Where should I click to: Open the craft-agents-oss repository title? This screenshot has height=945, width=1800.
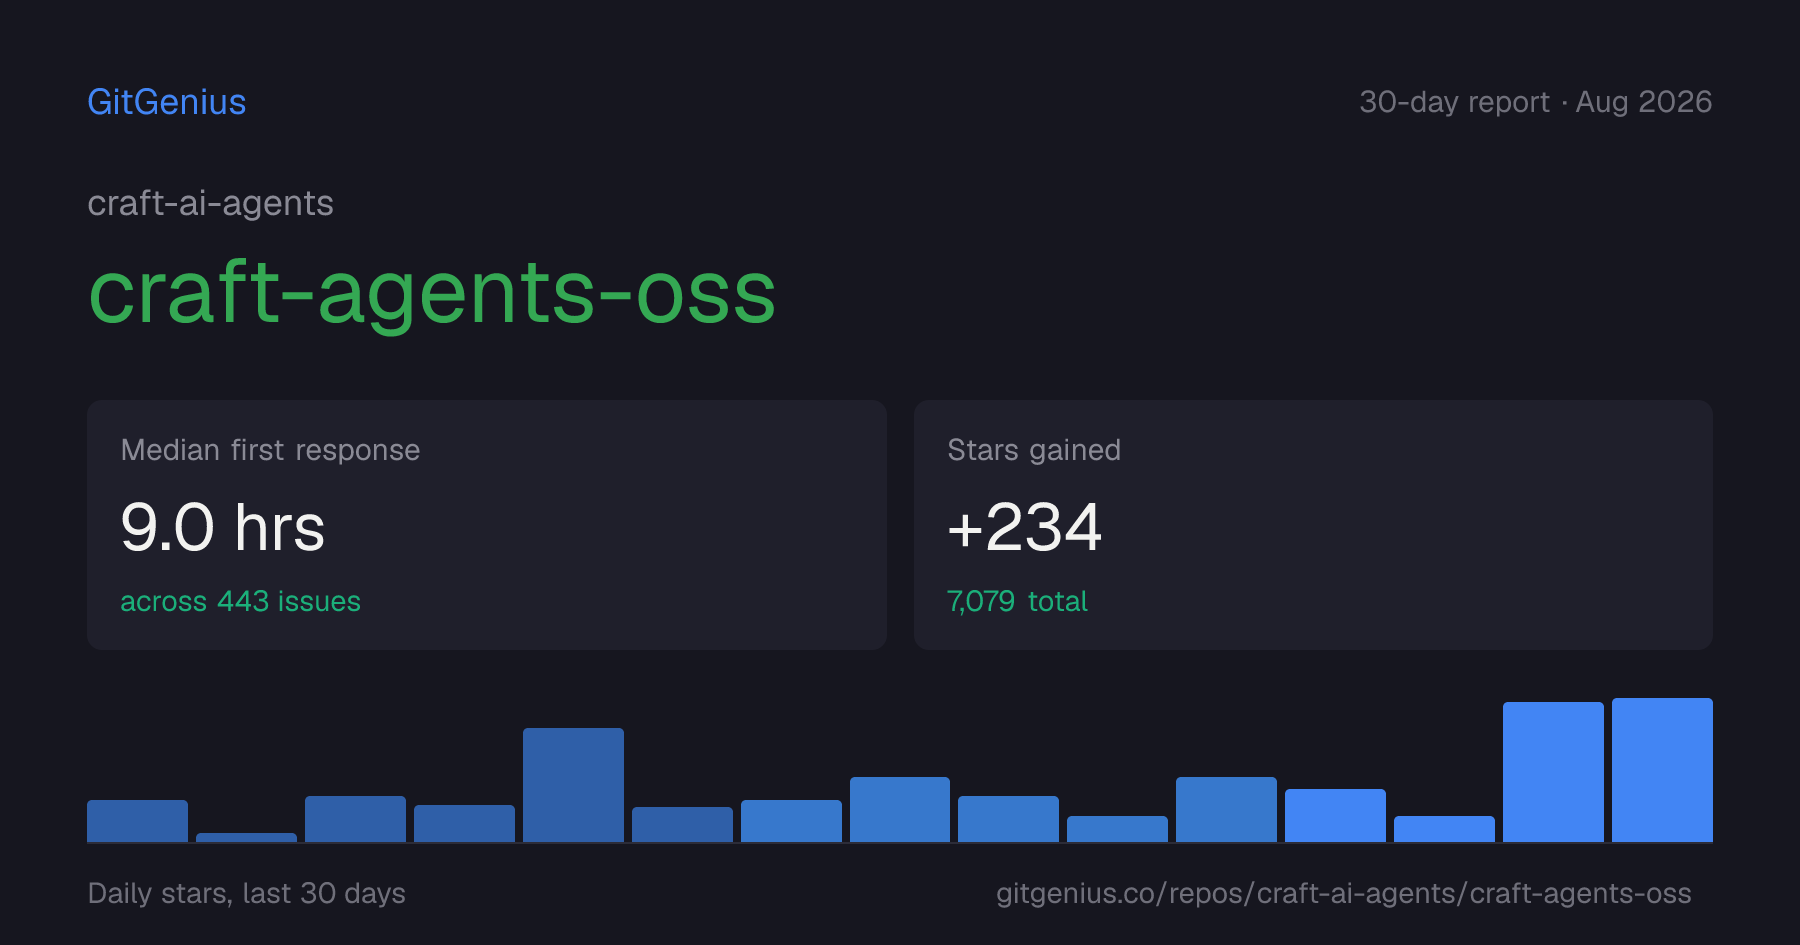pyautogui.click(x=432, y=294)
